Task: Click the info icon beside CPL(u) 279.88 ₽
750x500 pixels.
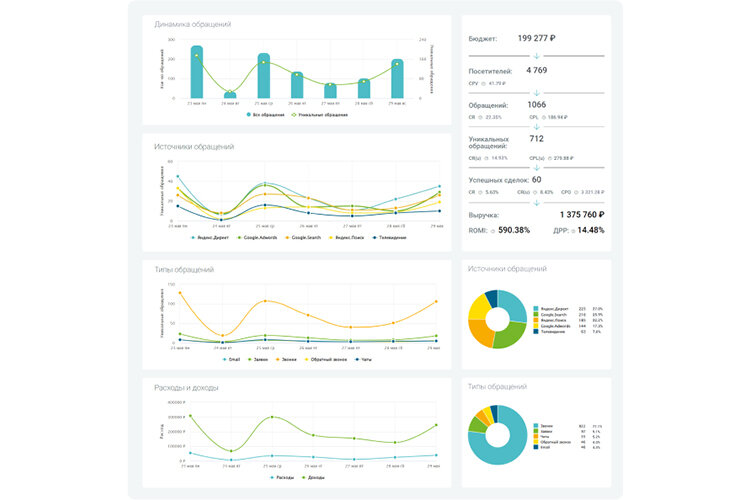Action: pos(550,158)
